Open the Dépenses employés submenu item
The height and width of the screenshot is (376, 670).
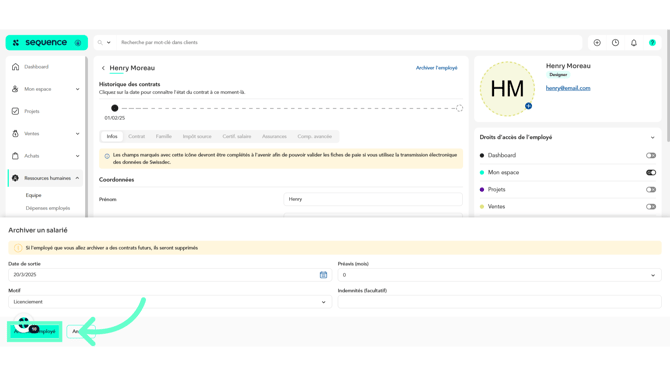coord(47,208)
